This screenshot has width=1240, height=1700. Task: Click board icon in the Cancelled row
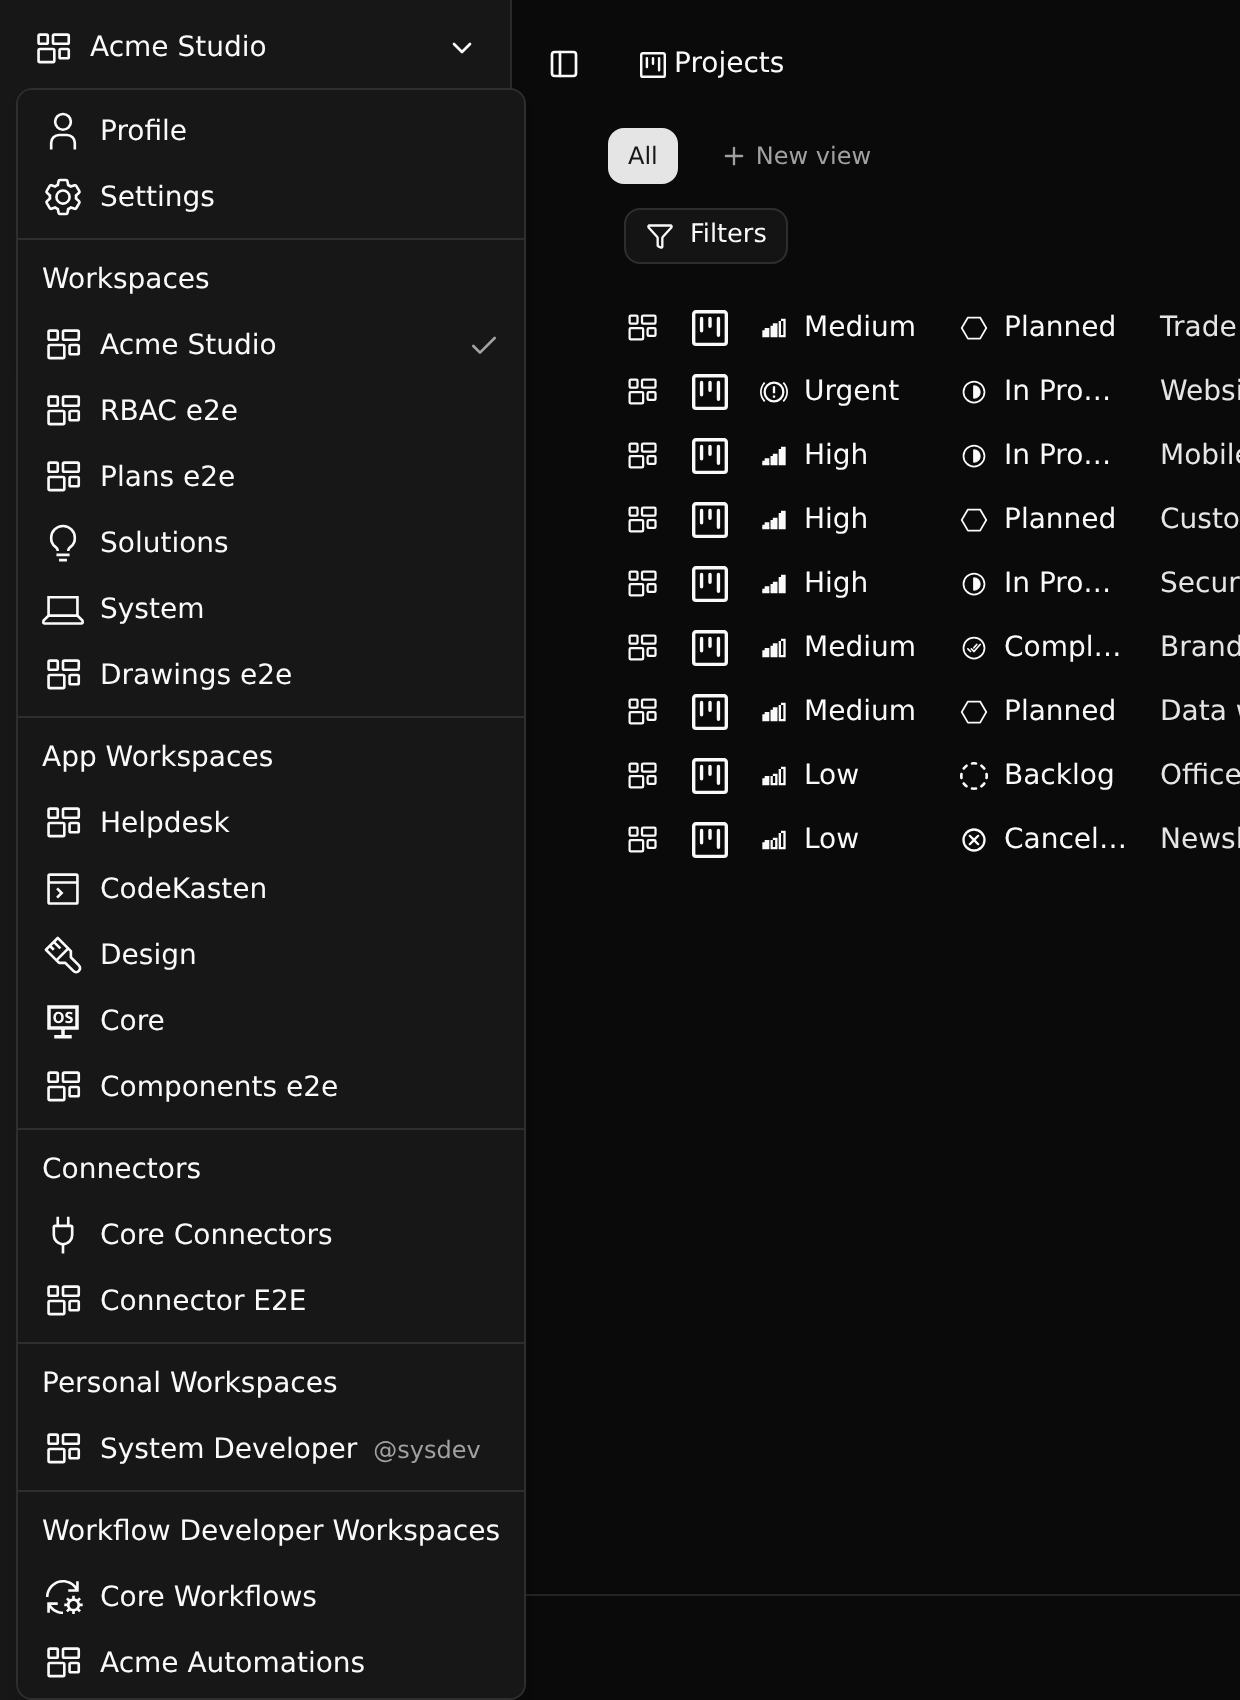(x=710, y=840)
